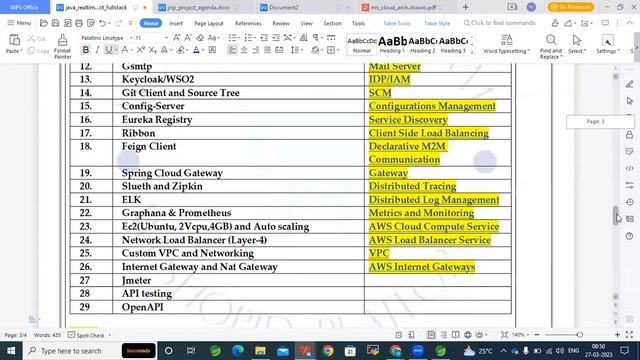
Task: Toggle Italic formatting
Action: point(97,50)
